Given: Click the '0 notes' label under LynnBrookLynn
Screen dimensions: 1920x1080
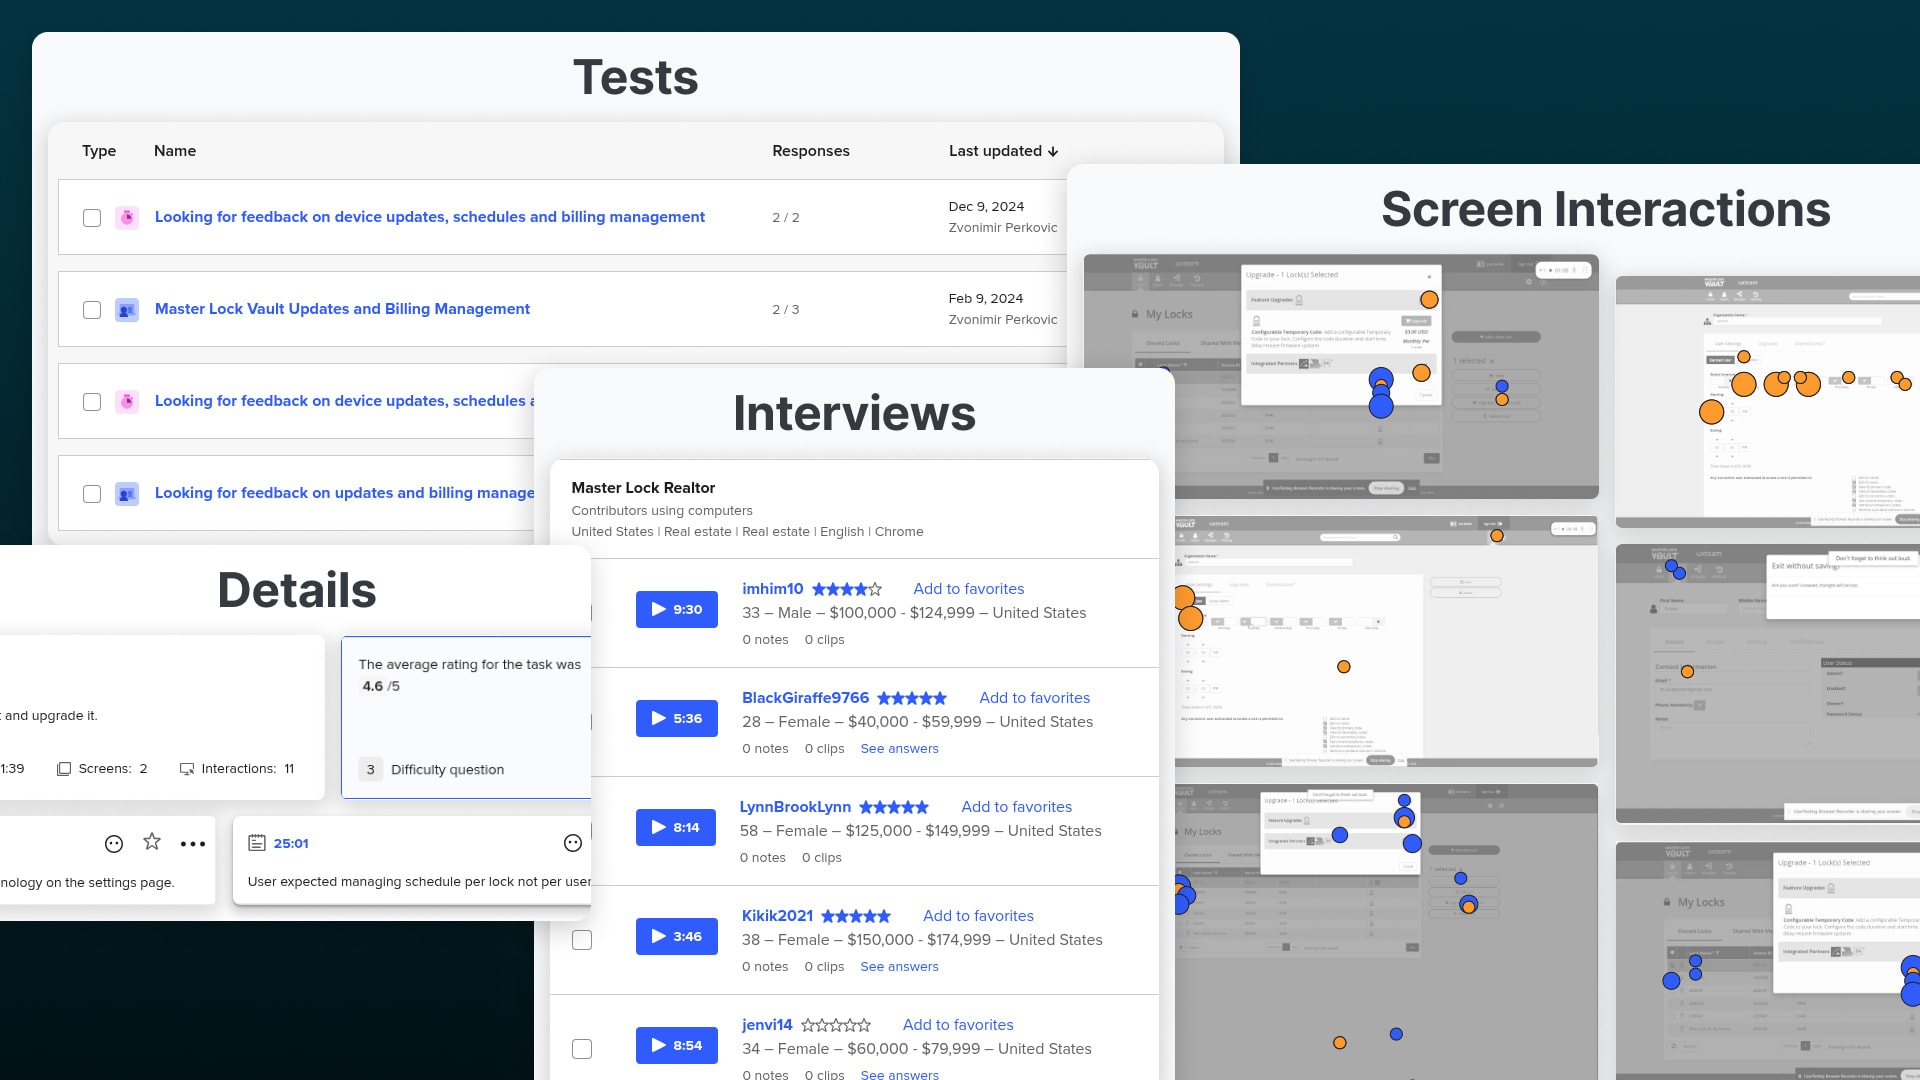Looking at the screenshot, I should coord(765,858).
